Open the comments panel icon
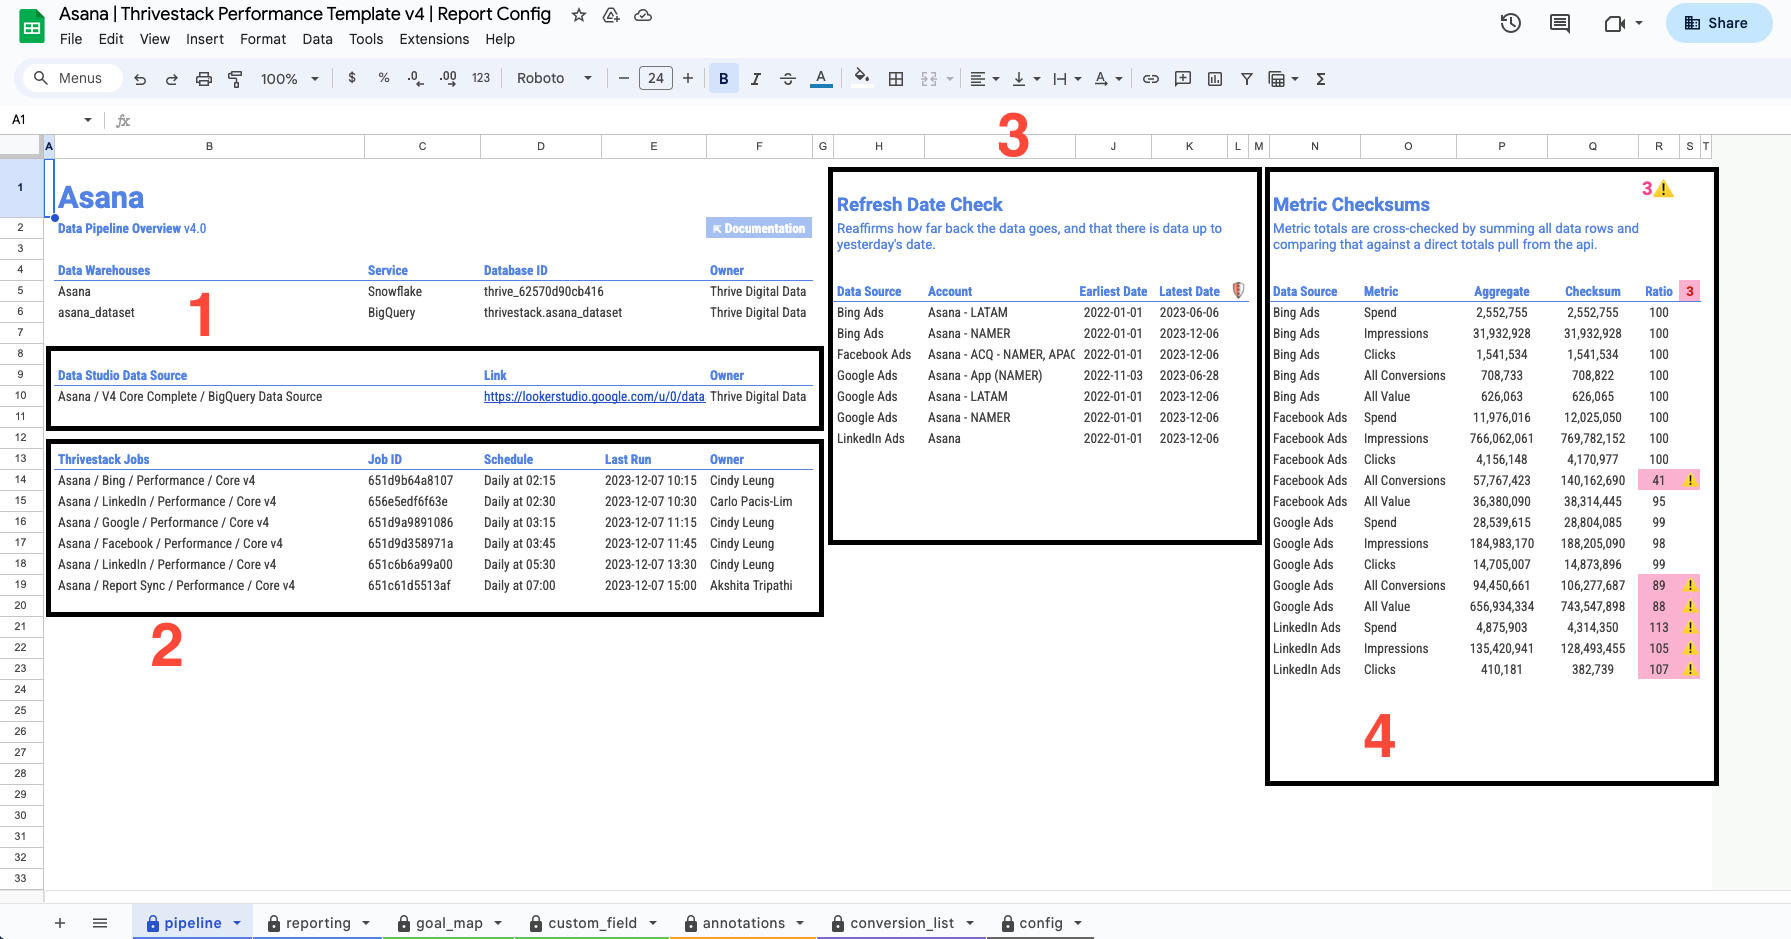1791x939 pixels. pyautogui.click(x=1559, y=23)
